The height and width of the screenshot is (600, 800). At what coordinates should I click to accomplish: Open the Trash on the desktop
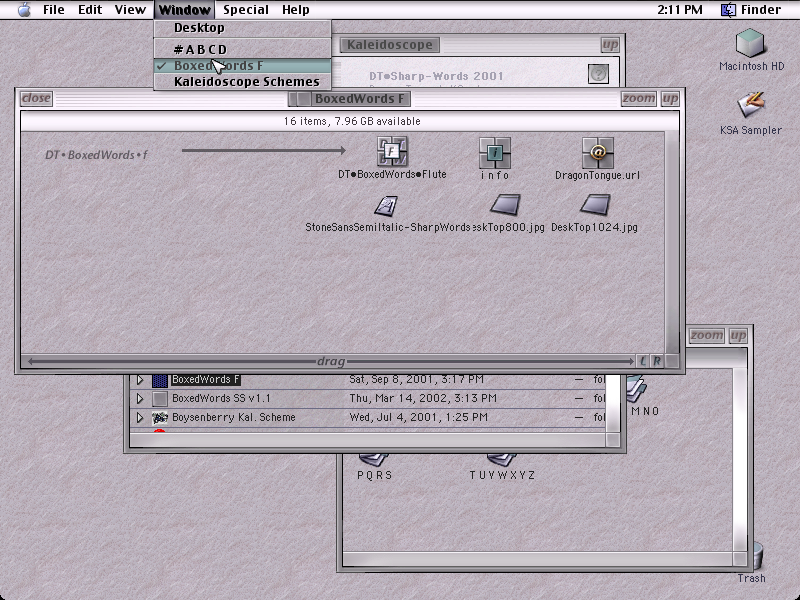pos(757,557)
